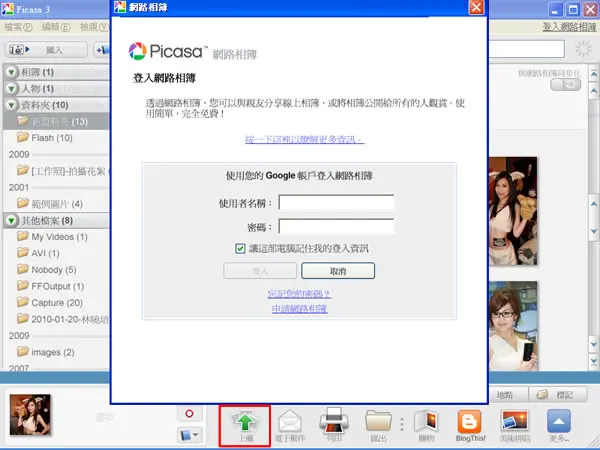The image size is (600, 450).
Task: Select the Print printer icon
Action: (334, 420)
